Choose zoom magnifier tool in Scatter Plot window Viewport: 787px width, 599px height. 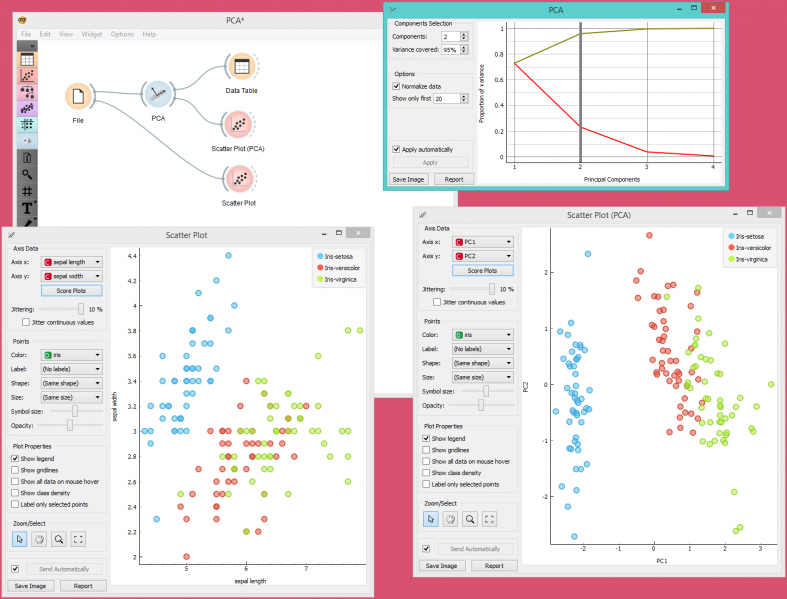(x=59, y=539)
